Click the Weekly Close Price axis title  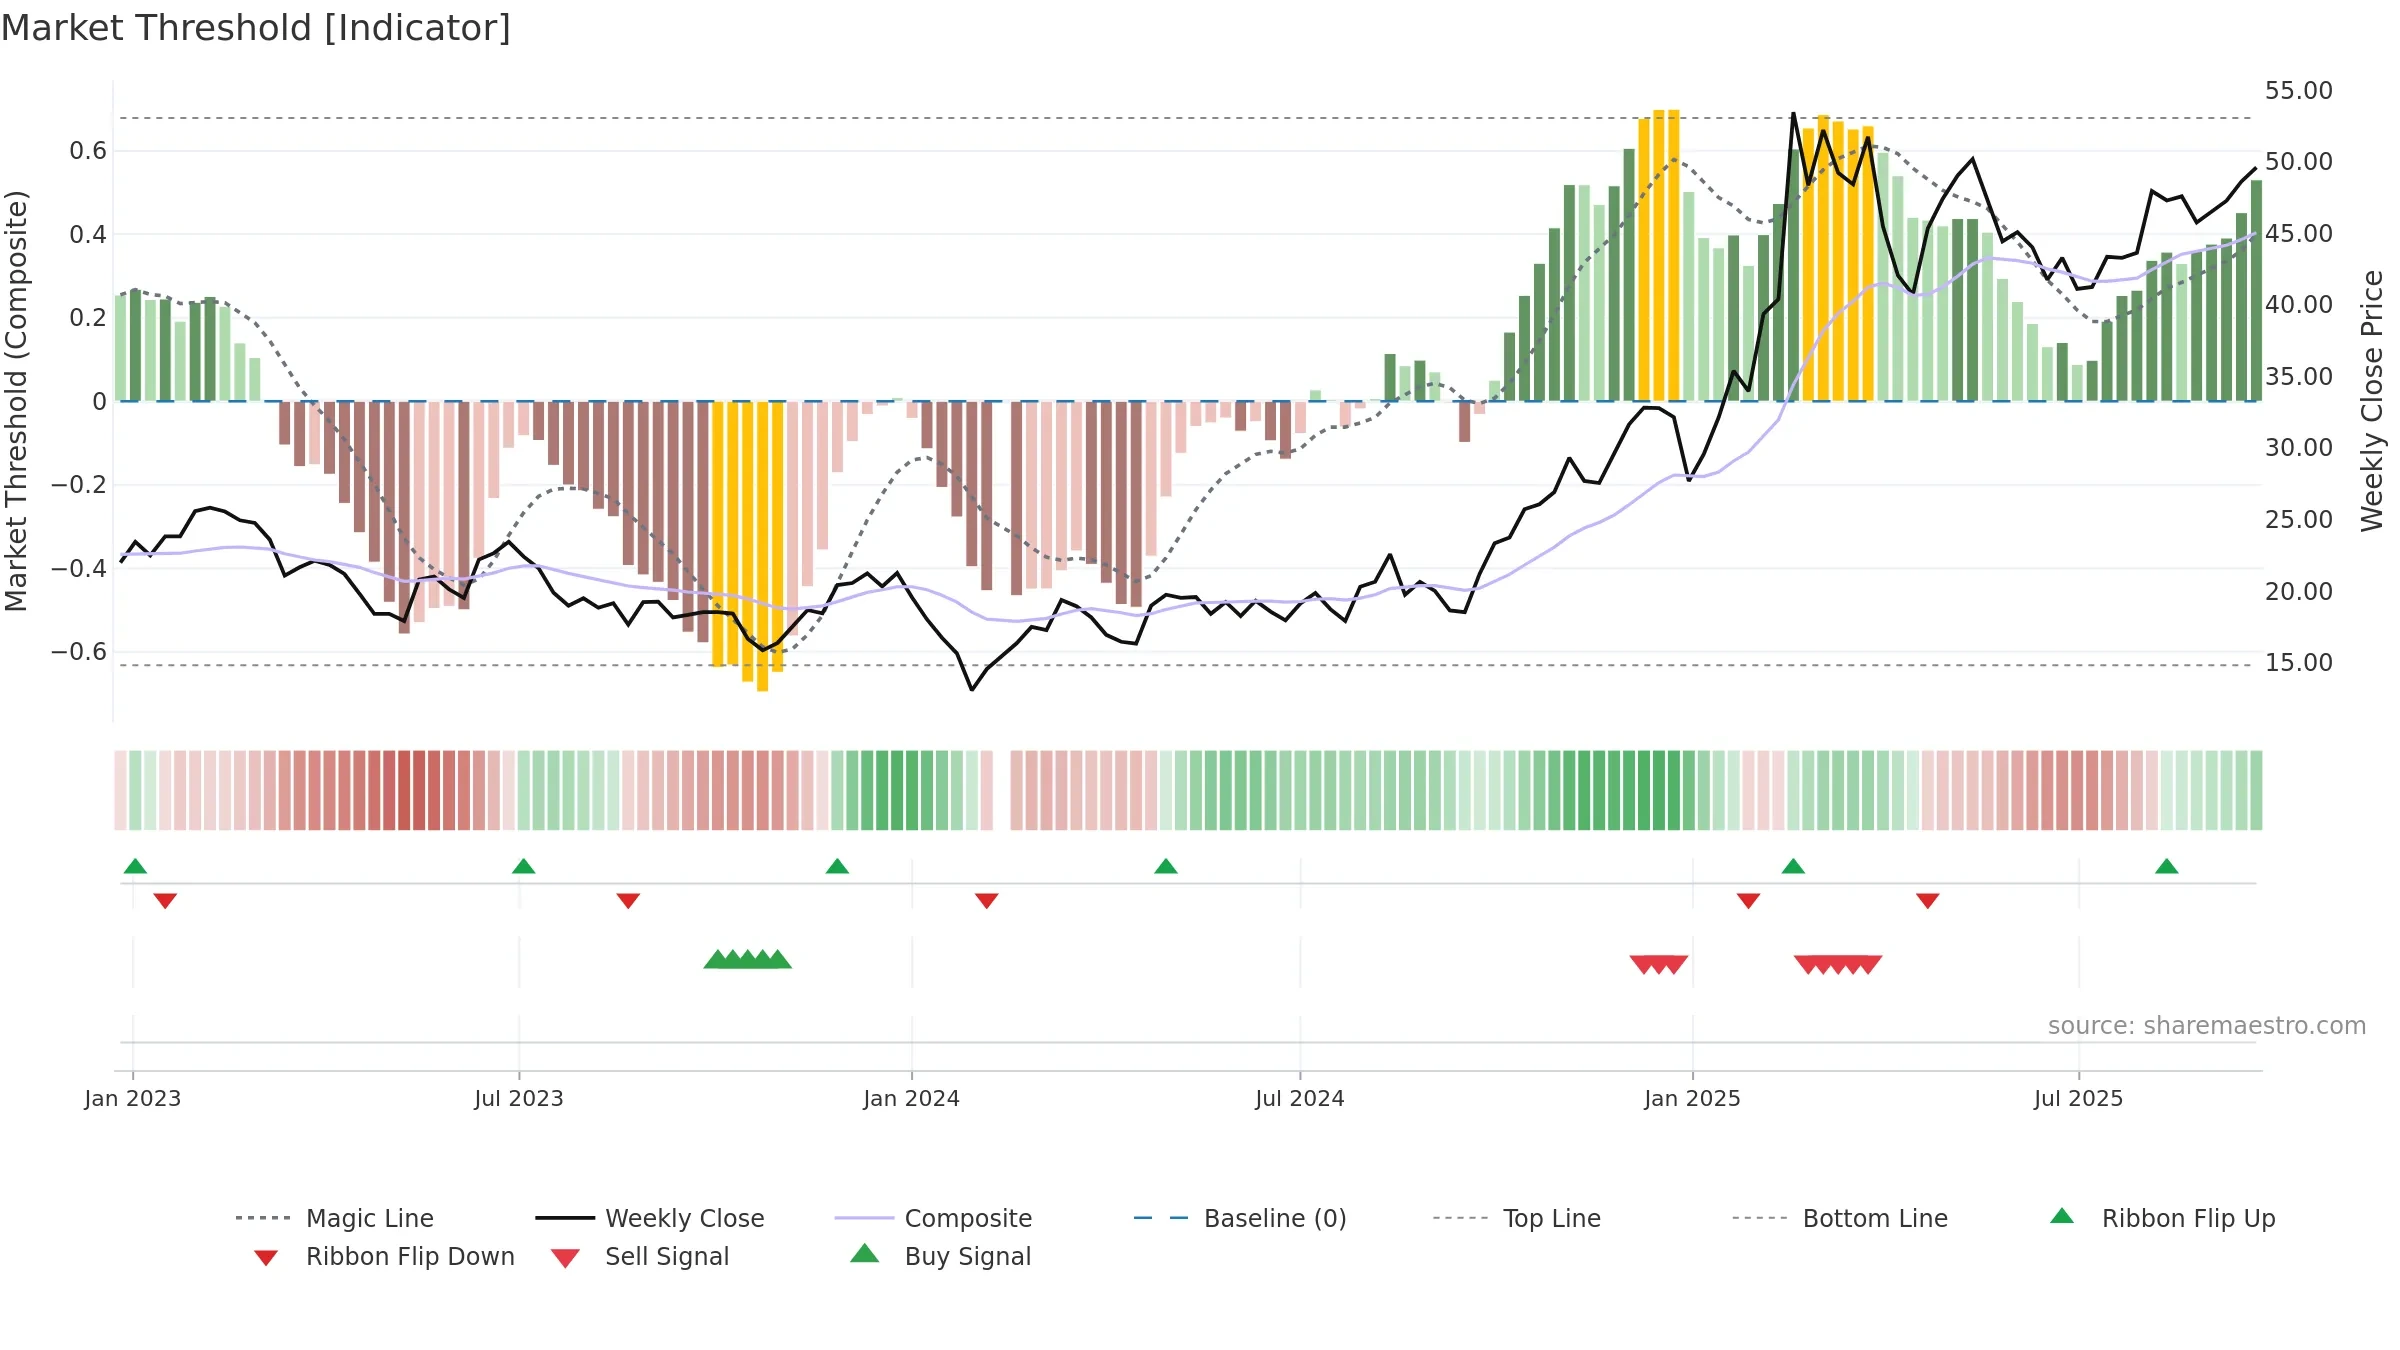(x=2372, y=400)
